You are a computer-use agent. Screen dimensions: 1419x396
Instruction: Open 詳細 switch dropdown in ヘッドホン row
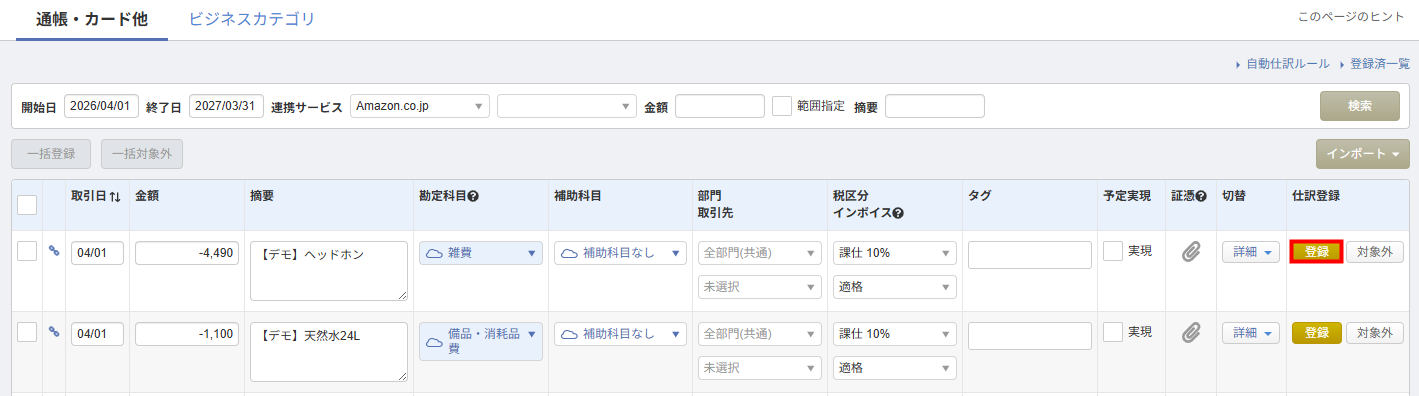point(1251,252)
